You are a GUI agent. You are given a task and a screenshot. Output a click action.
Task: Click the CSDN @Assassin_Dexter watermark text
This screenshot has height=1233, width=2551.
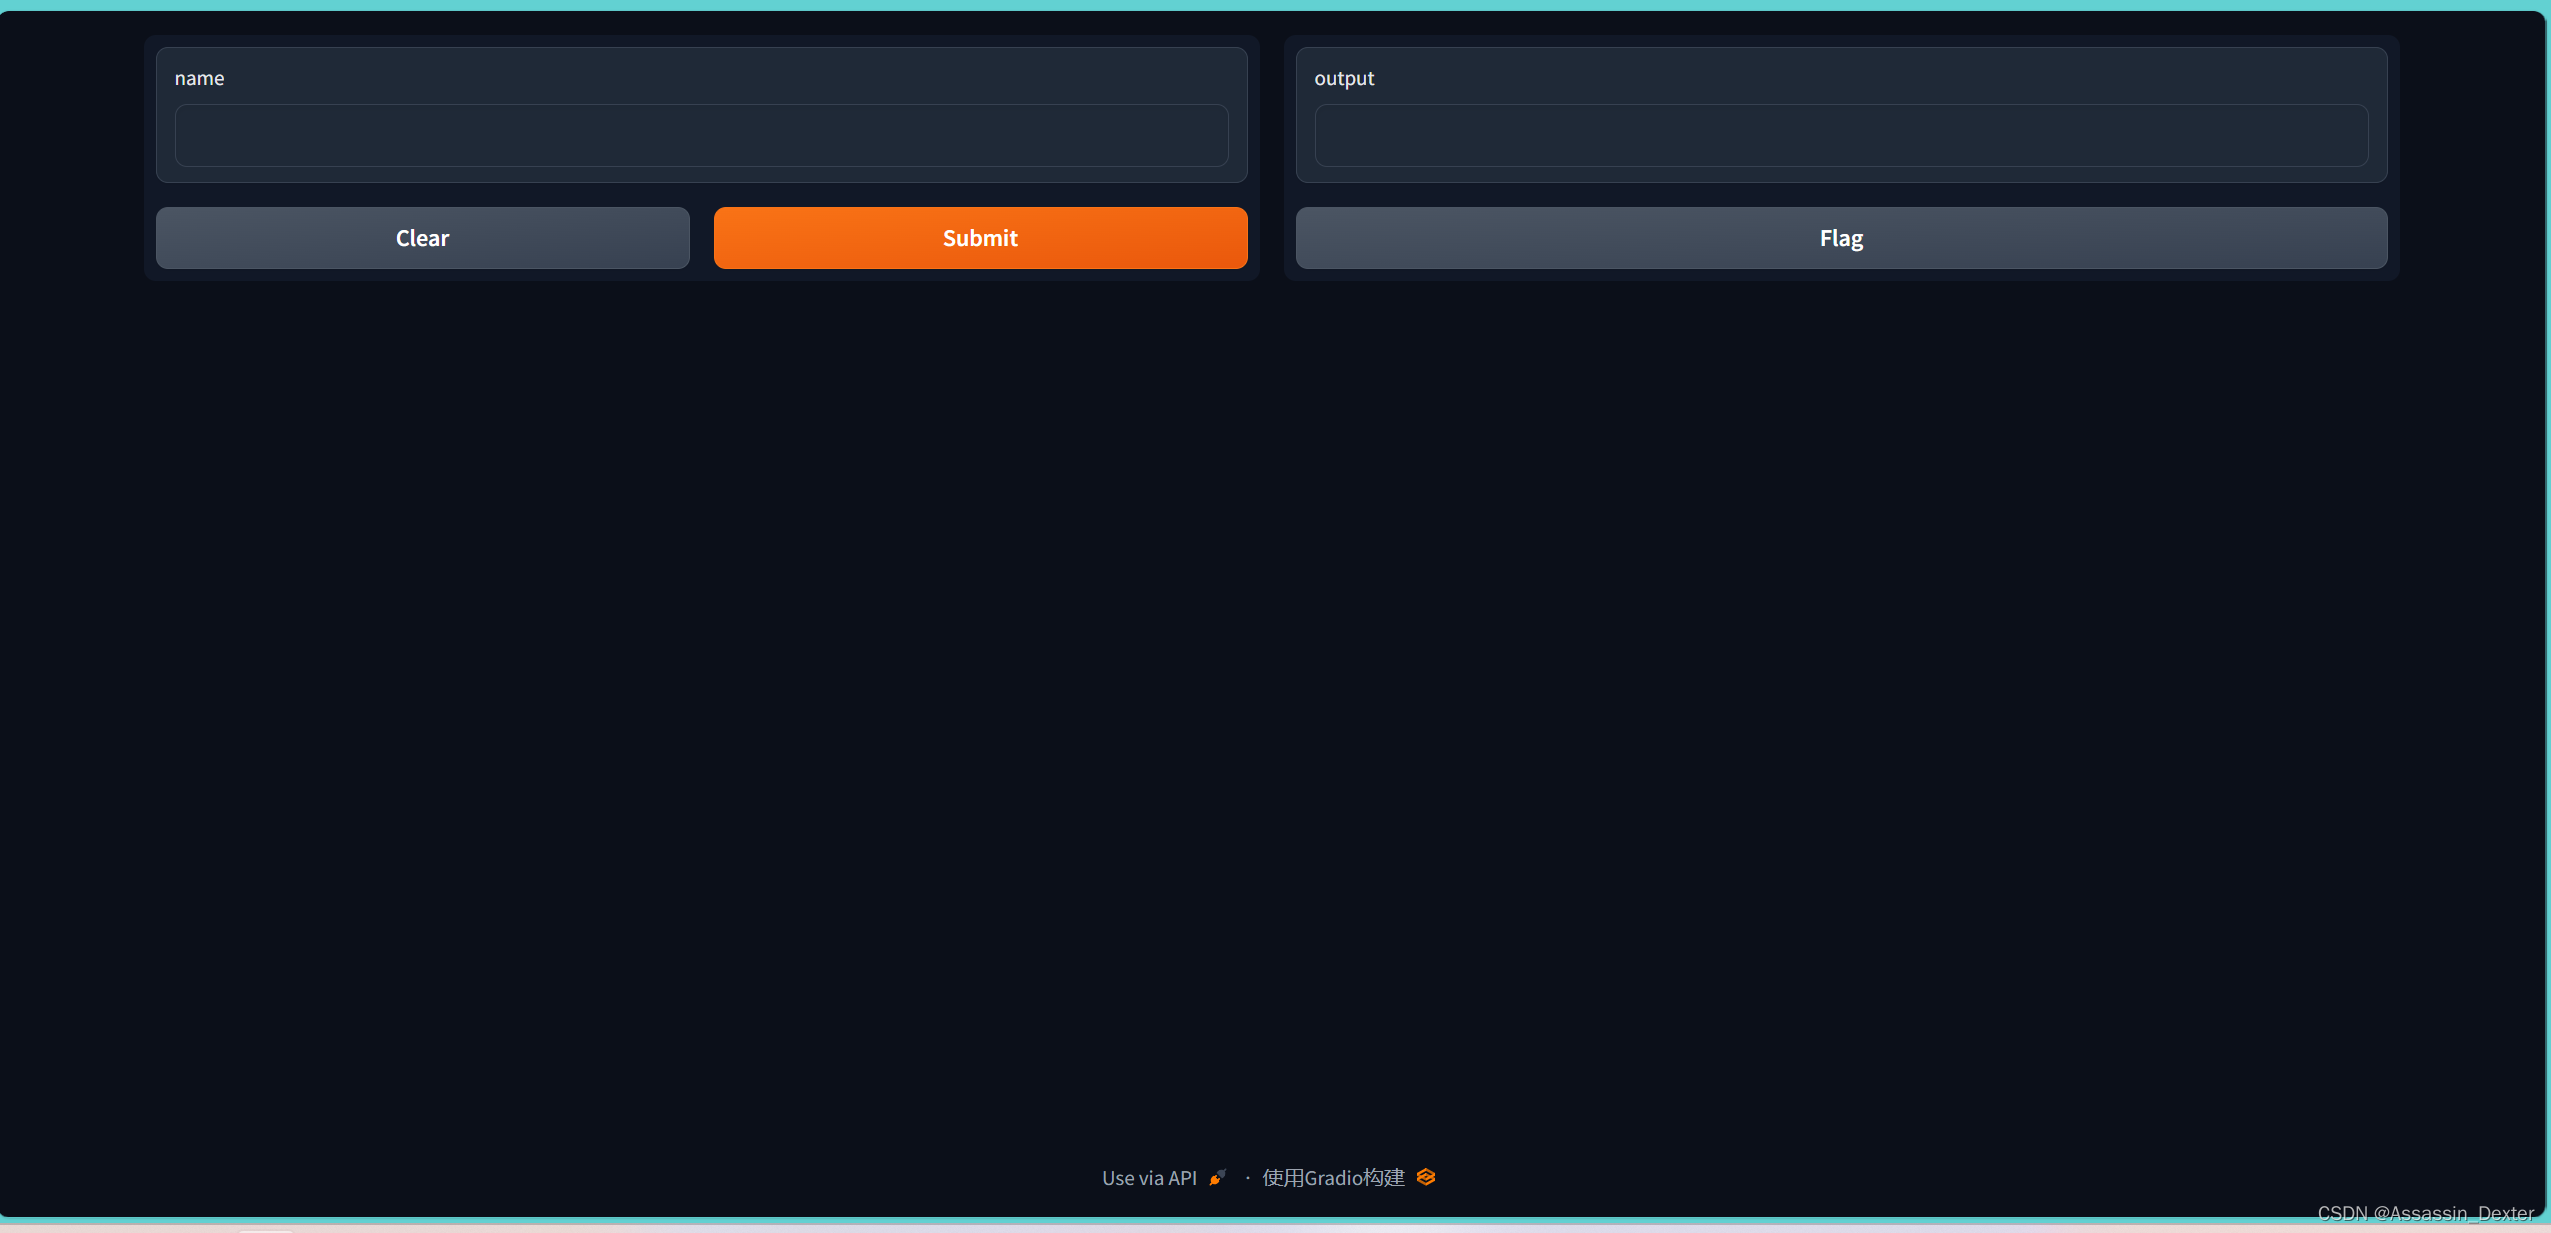click(x=2424, y=1213)
